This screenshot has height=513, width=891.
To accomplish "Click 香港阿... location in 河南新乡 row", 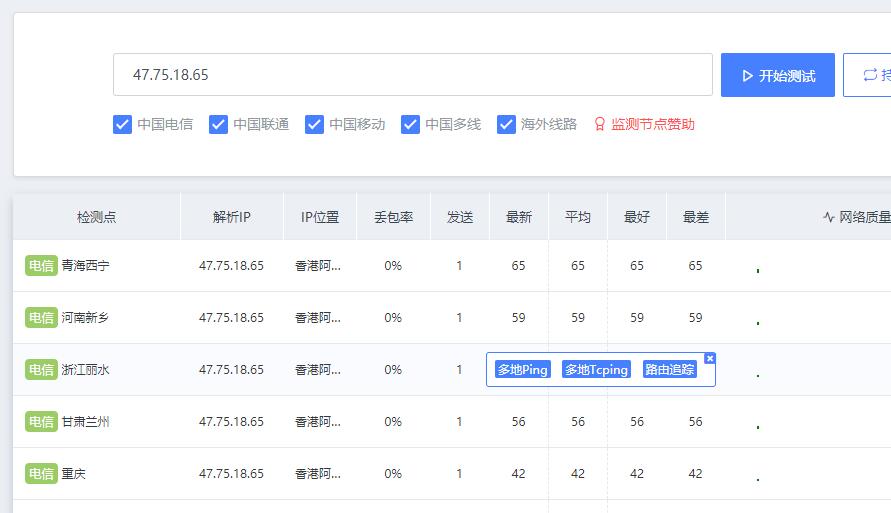I will (x=318, y=318).
